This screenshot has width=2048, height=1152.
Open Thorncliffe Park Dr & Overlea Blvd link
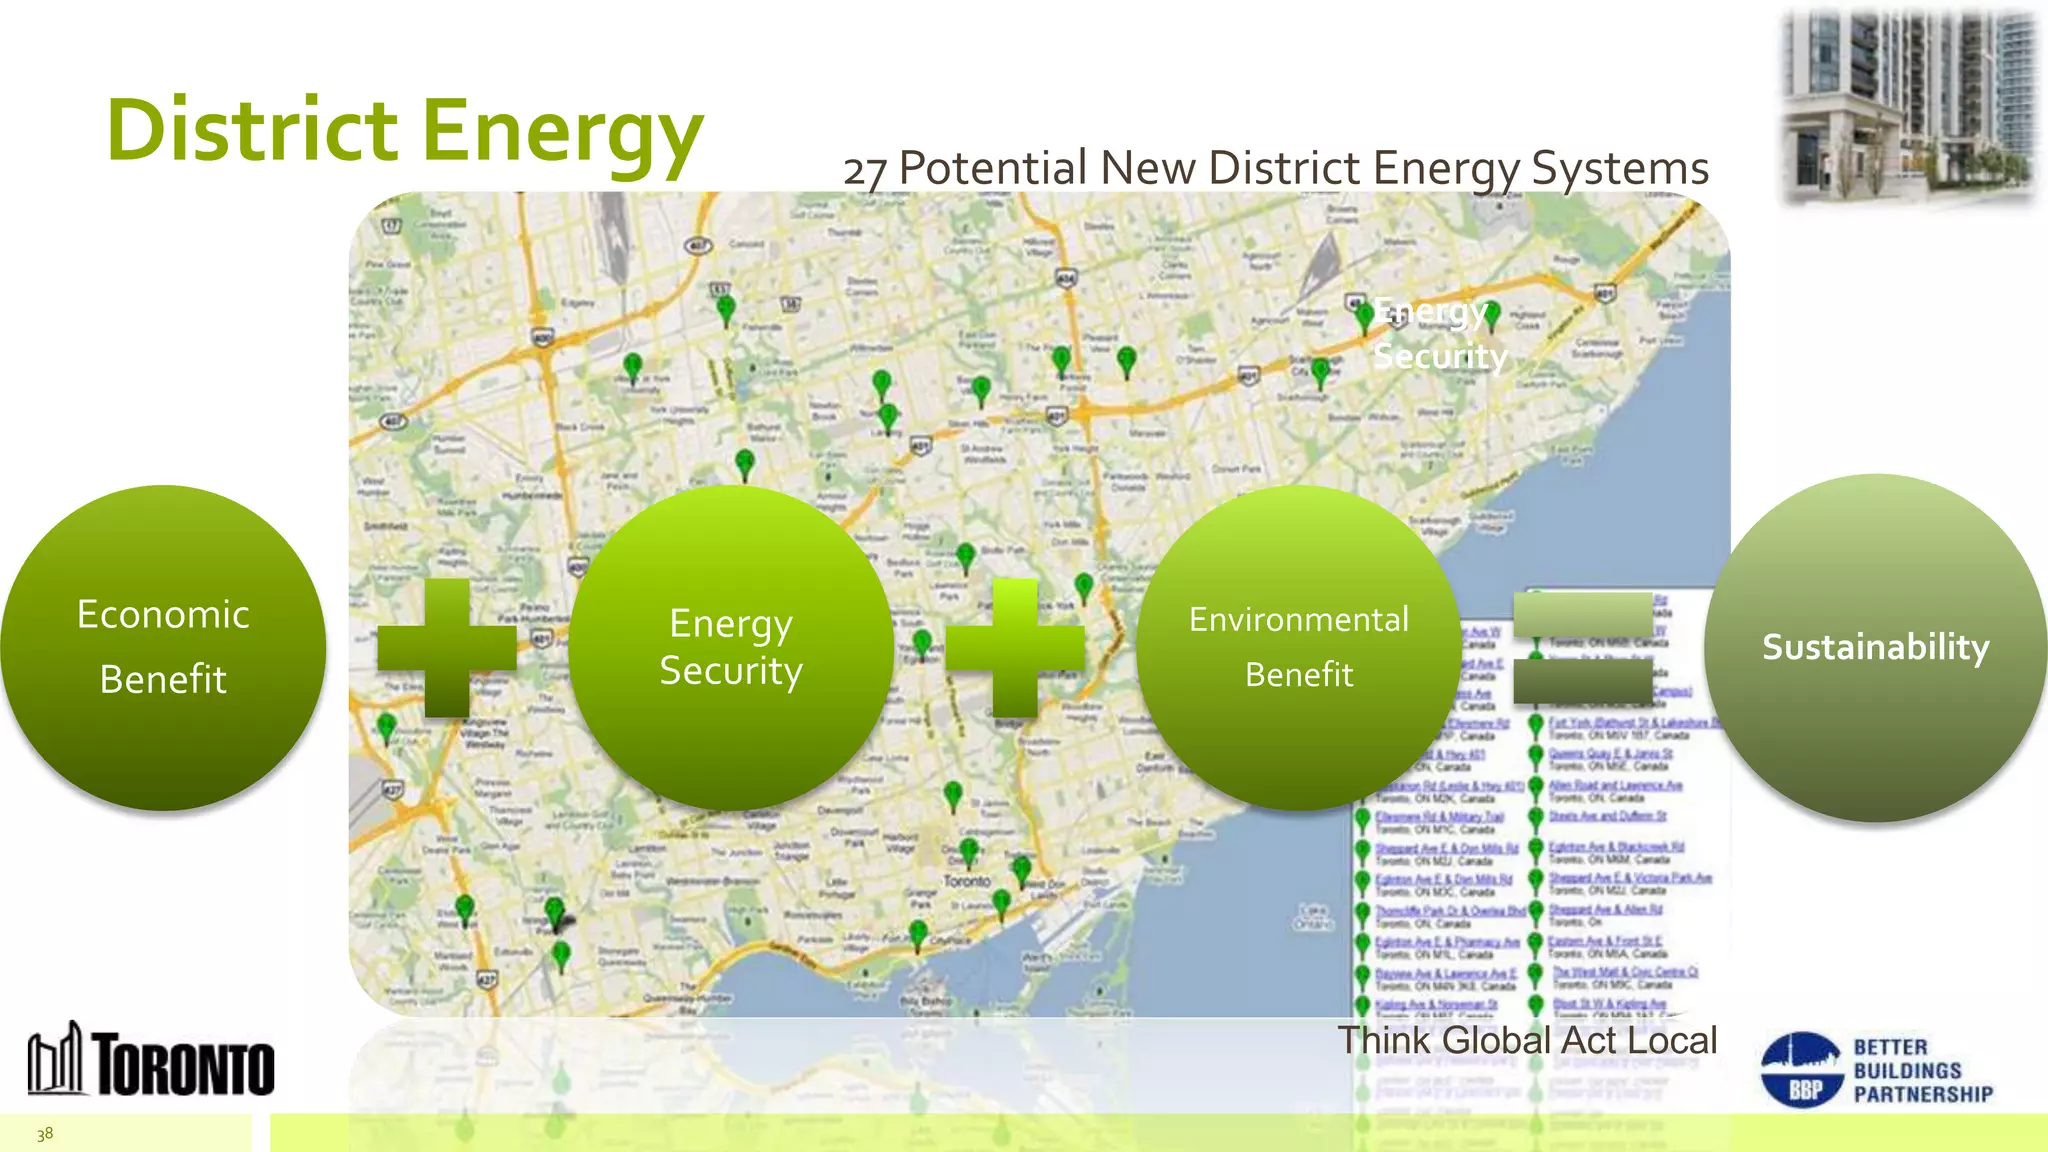click(1451, 911)
